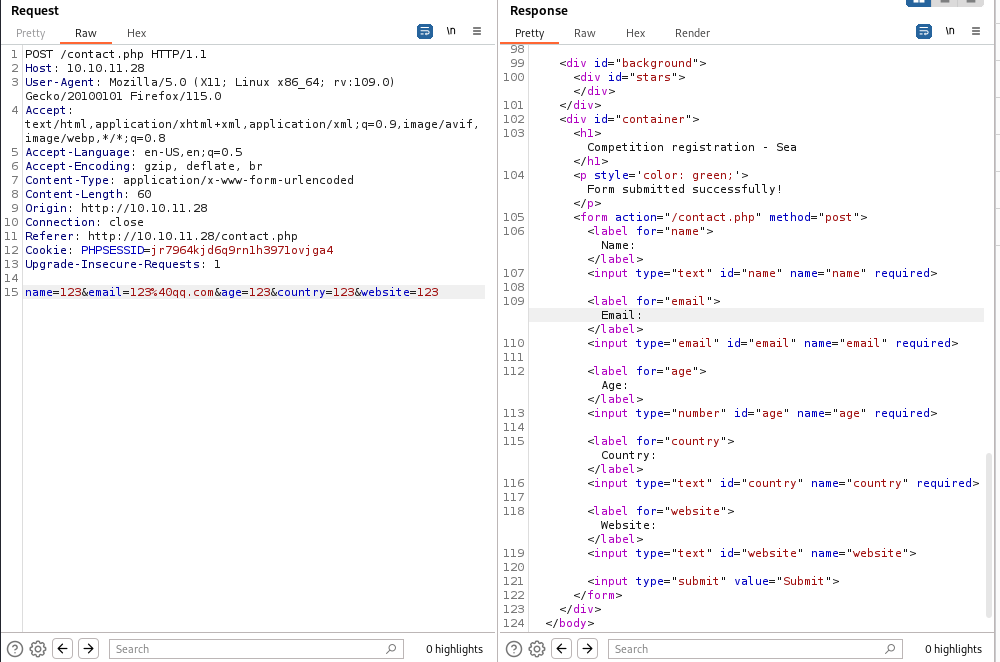Click the Connection: close header
This screenshot has width=1000, height=662.
tap(84, 222)
